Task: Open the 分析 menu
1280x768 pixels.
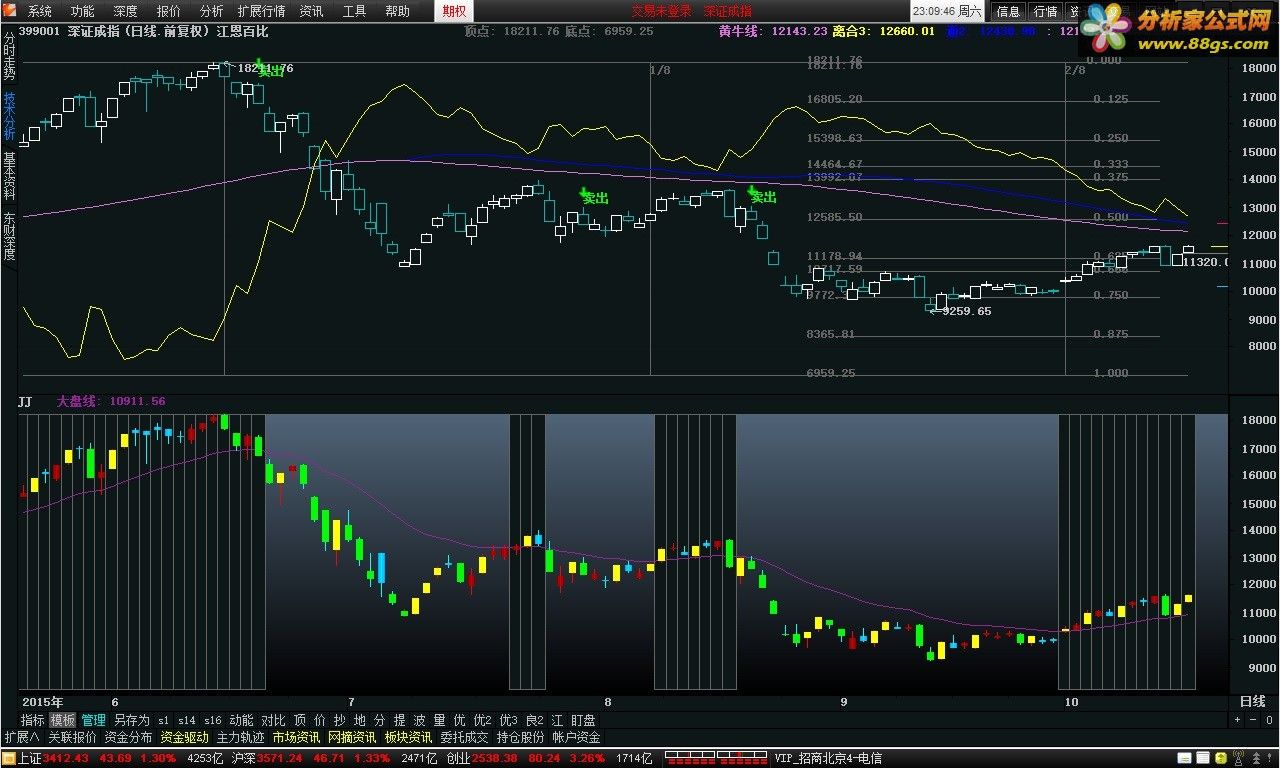Action: (x=211, y=11)
